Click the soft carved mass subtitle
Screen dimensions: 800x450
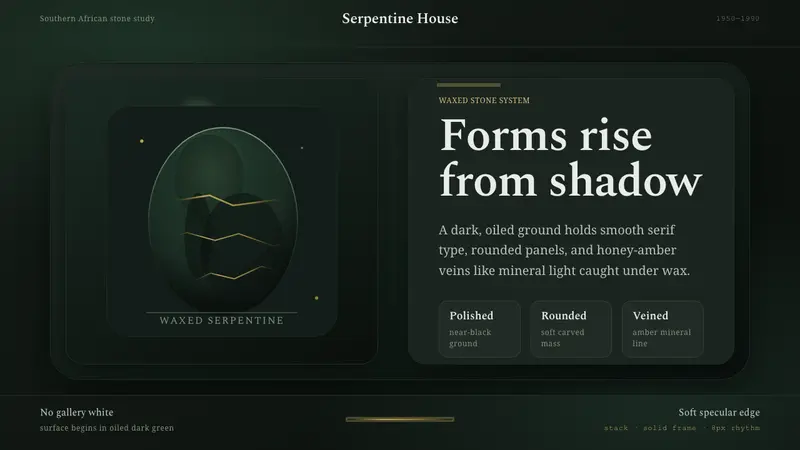[x=562, y=338]
